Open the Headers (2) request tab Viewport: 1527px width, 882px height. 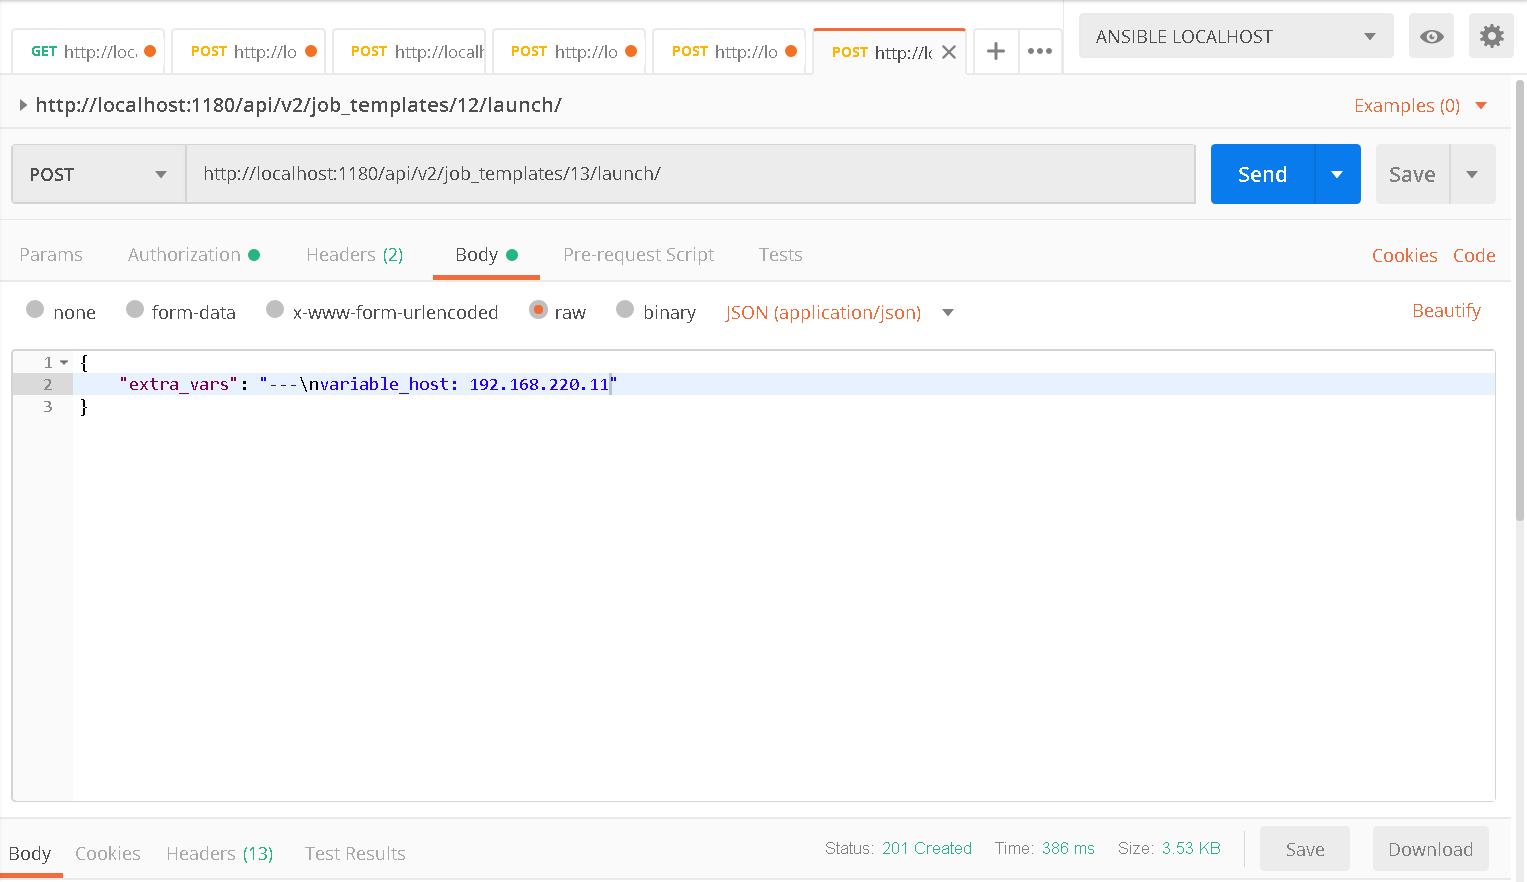[x=355, y=255]
